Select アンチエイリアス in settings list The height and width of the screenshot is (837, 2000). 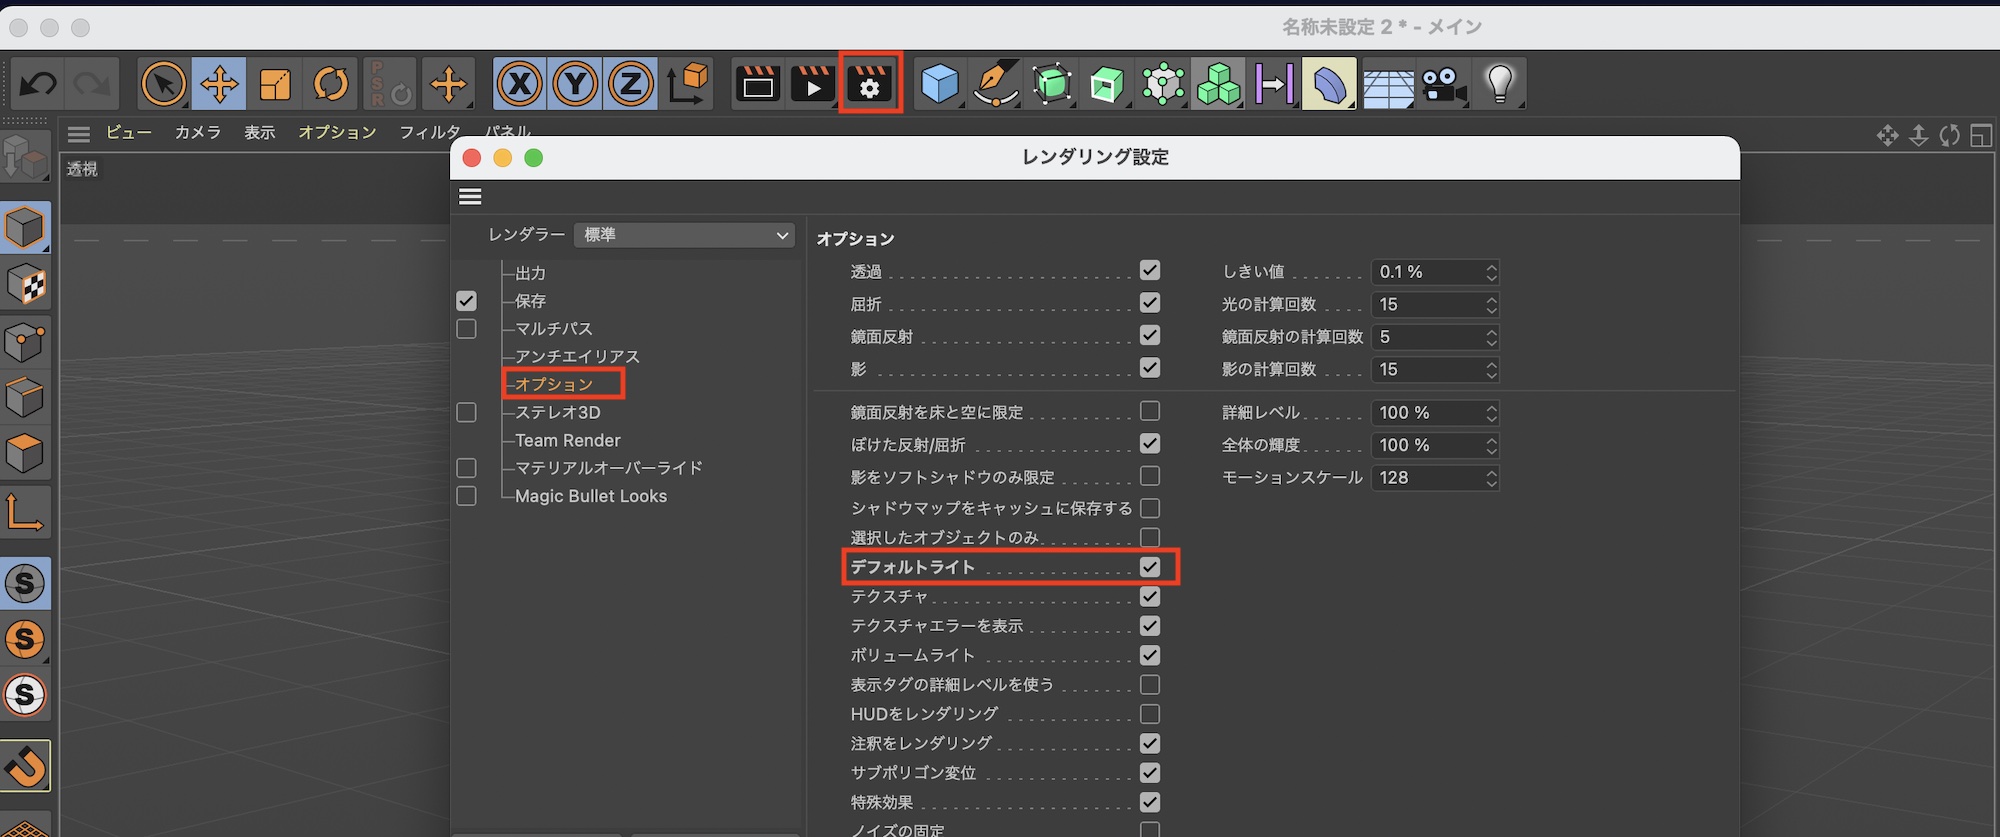pos(577,357)
